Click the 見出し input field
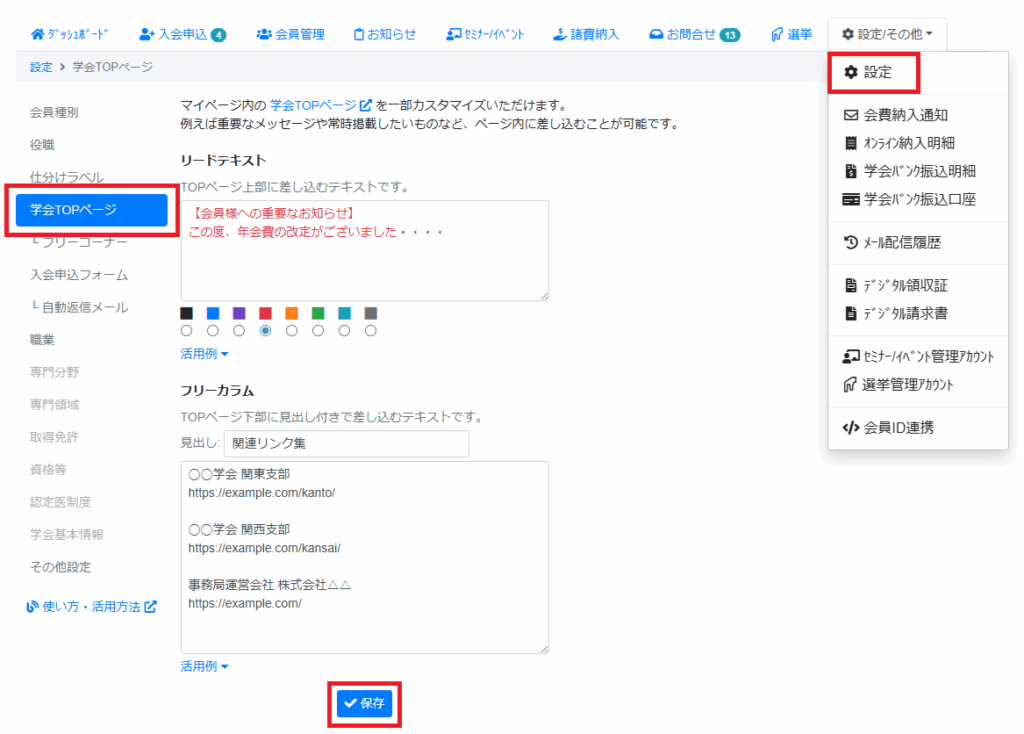 tap(346, 444)
